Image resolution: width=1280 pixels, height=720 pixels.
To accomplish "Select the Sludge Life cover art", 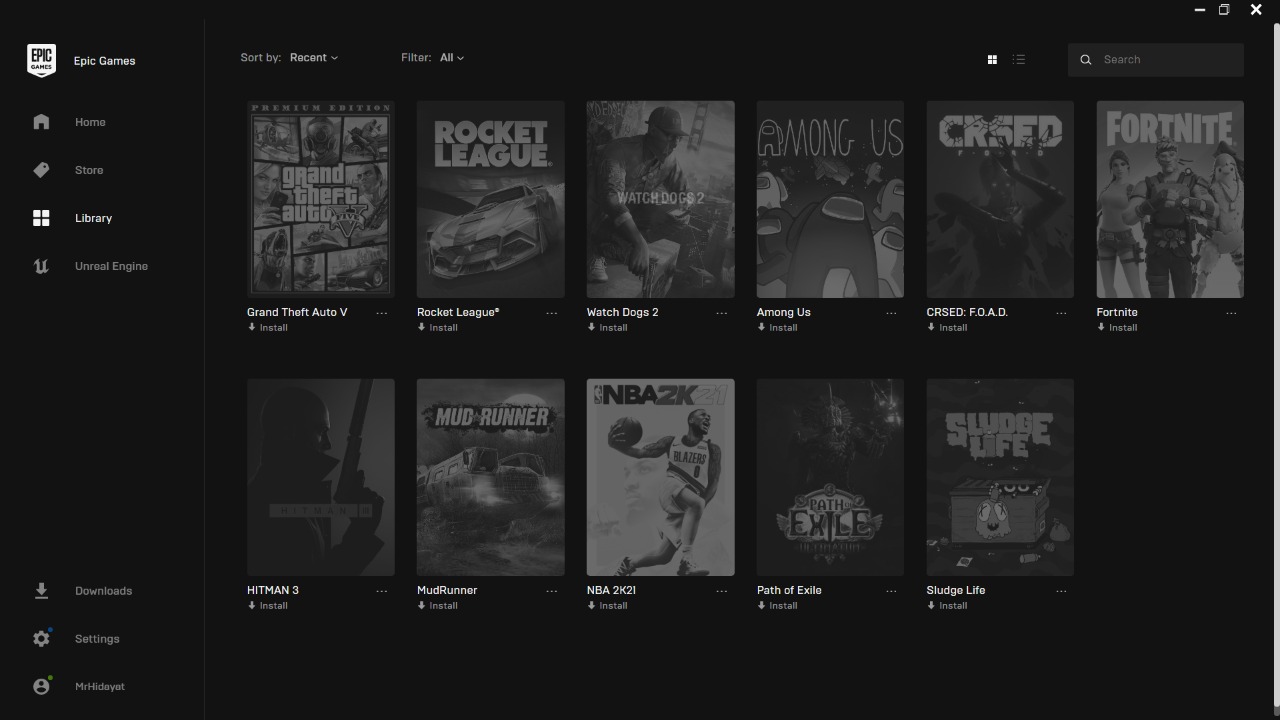I will coord(1000,477).
